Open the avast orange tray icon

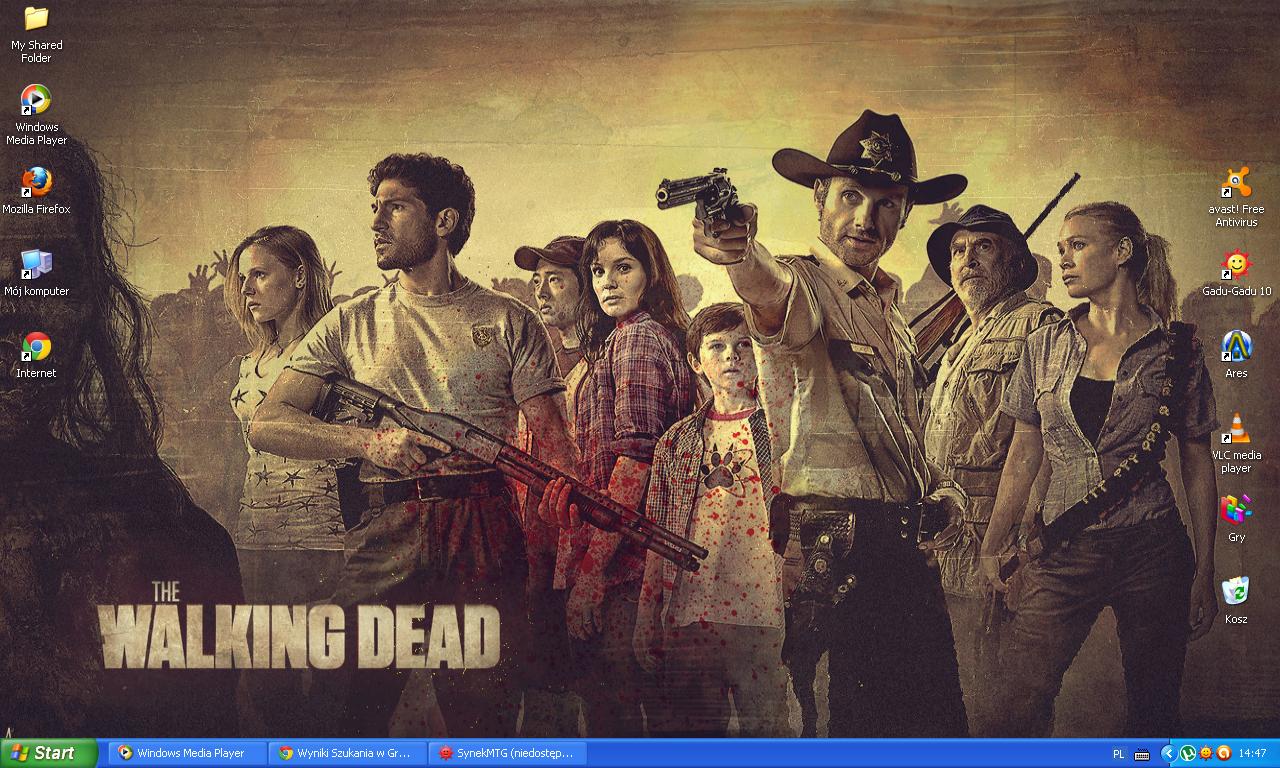point(1223,753)
